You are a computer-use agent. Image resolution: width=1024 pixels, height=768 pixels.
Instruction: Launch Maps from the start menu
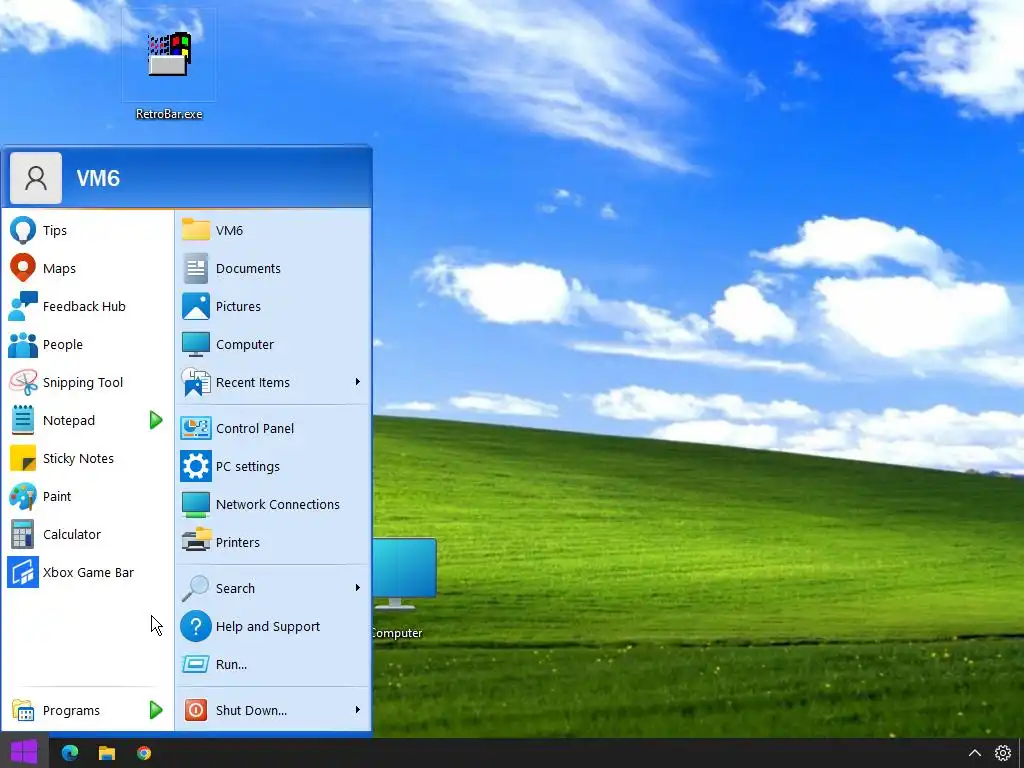point(23,268)
